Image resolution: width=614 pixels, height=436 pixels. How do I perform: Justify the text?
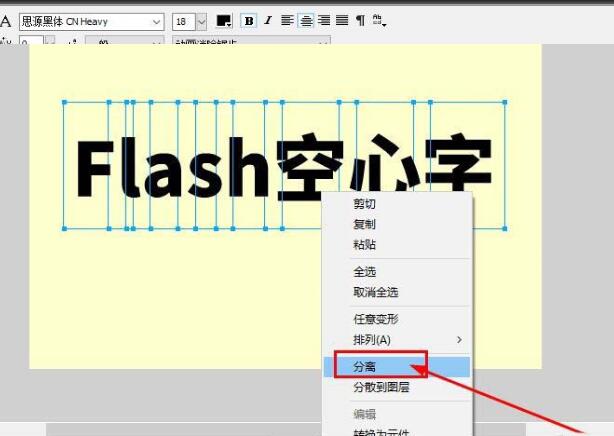pos(342,20)
